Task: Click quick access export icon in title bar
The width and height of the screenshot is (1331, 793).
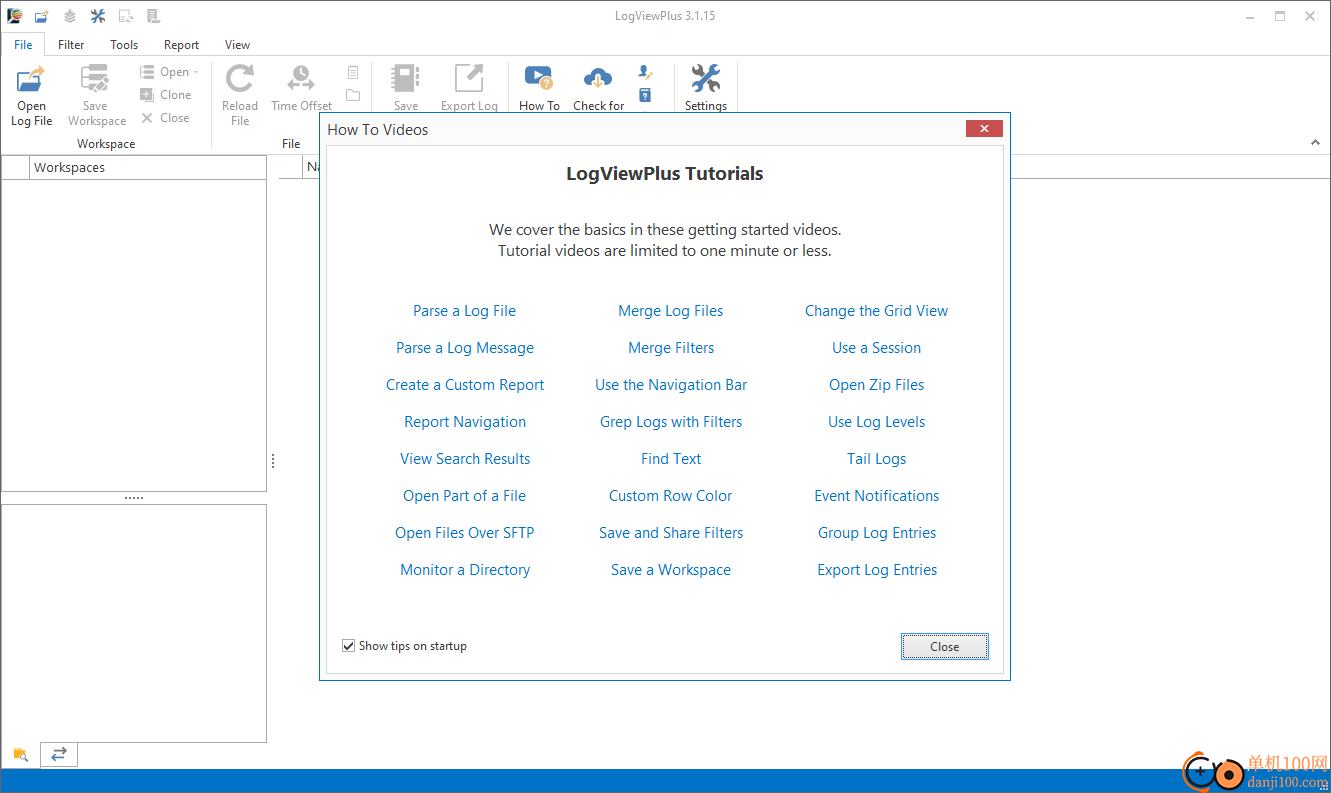Action: point(125,16)
